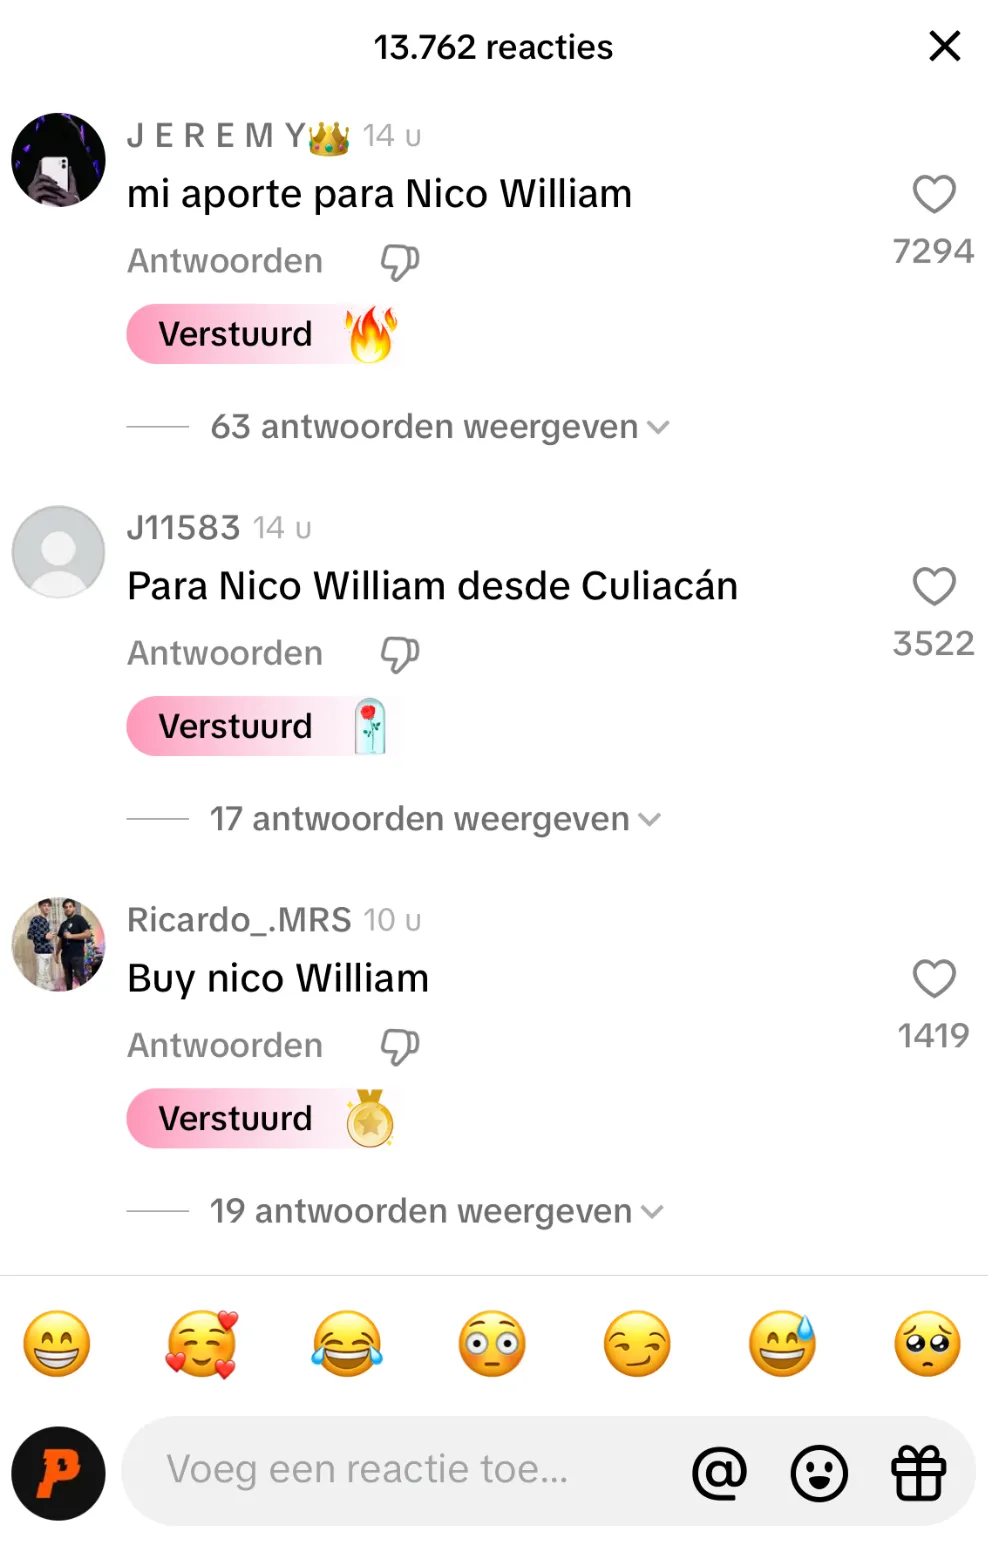Insert the smirking face emoji
Viewport: 988px width, 1568px height.
[x=637, y=1344]
